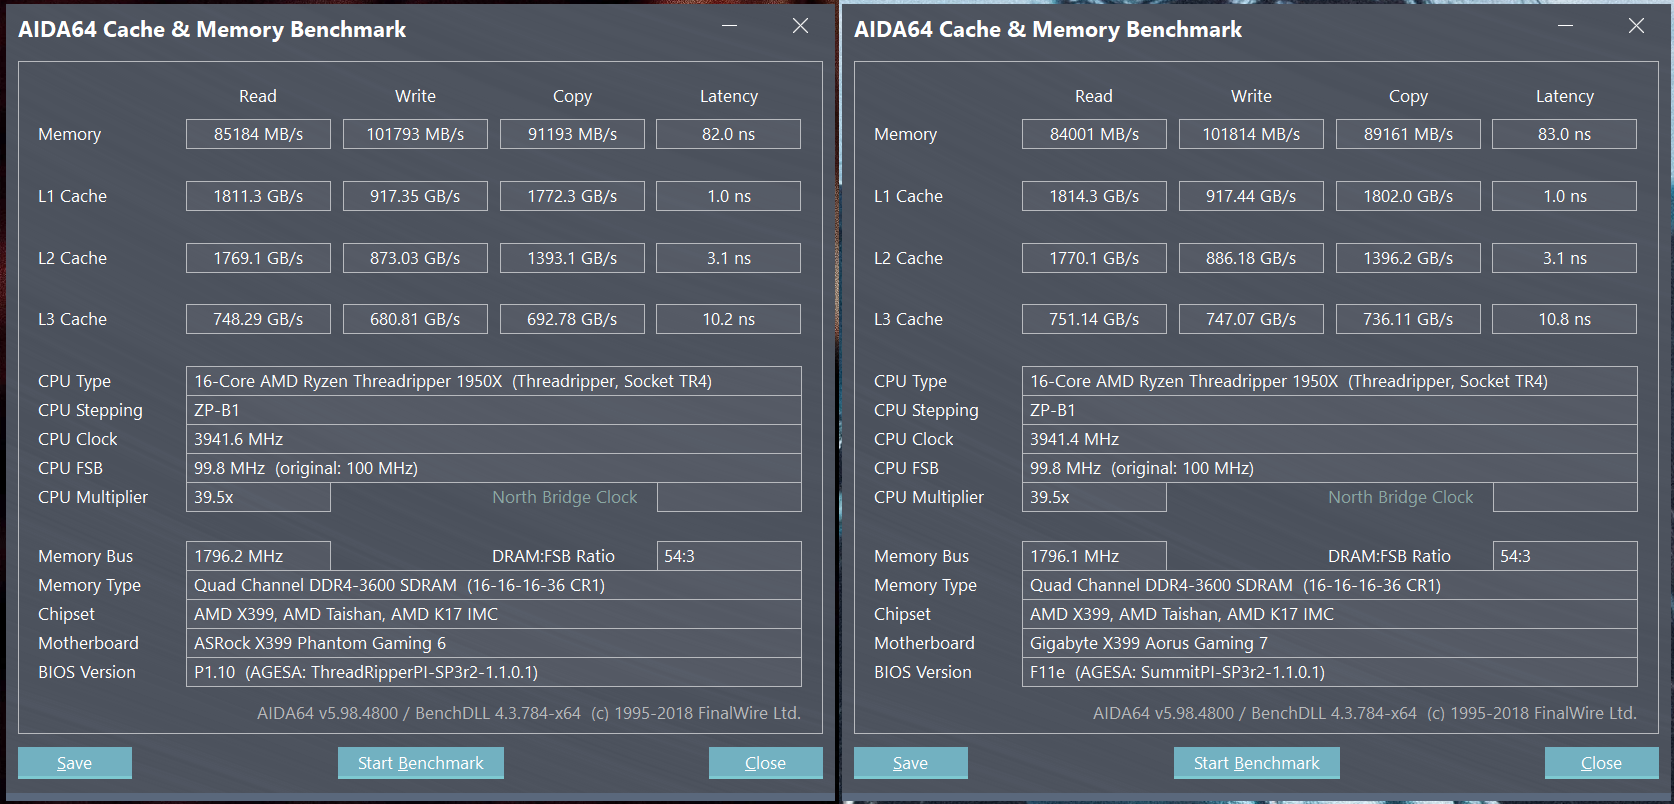1674x804 pixels.
Task: Select L2 Cache Write value 873.03 GB/s
Action: coord(415,258)
